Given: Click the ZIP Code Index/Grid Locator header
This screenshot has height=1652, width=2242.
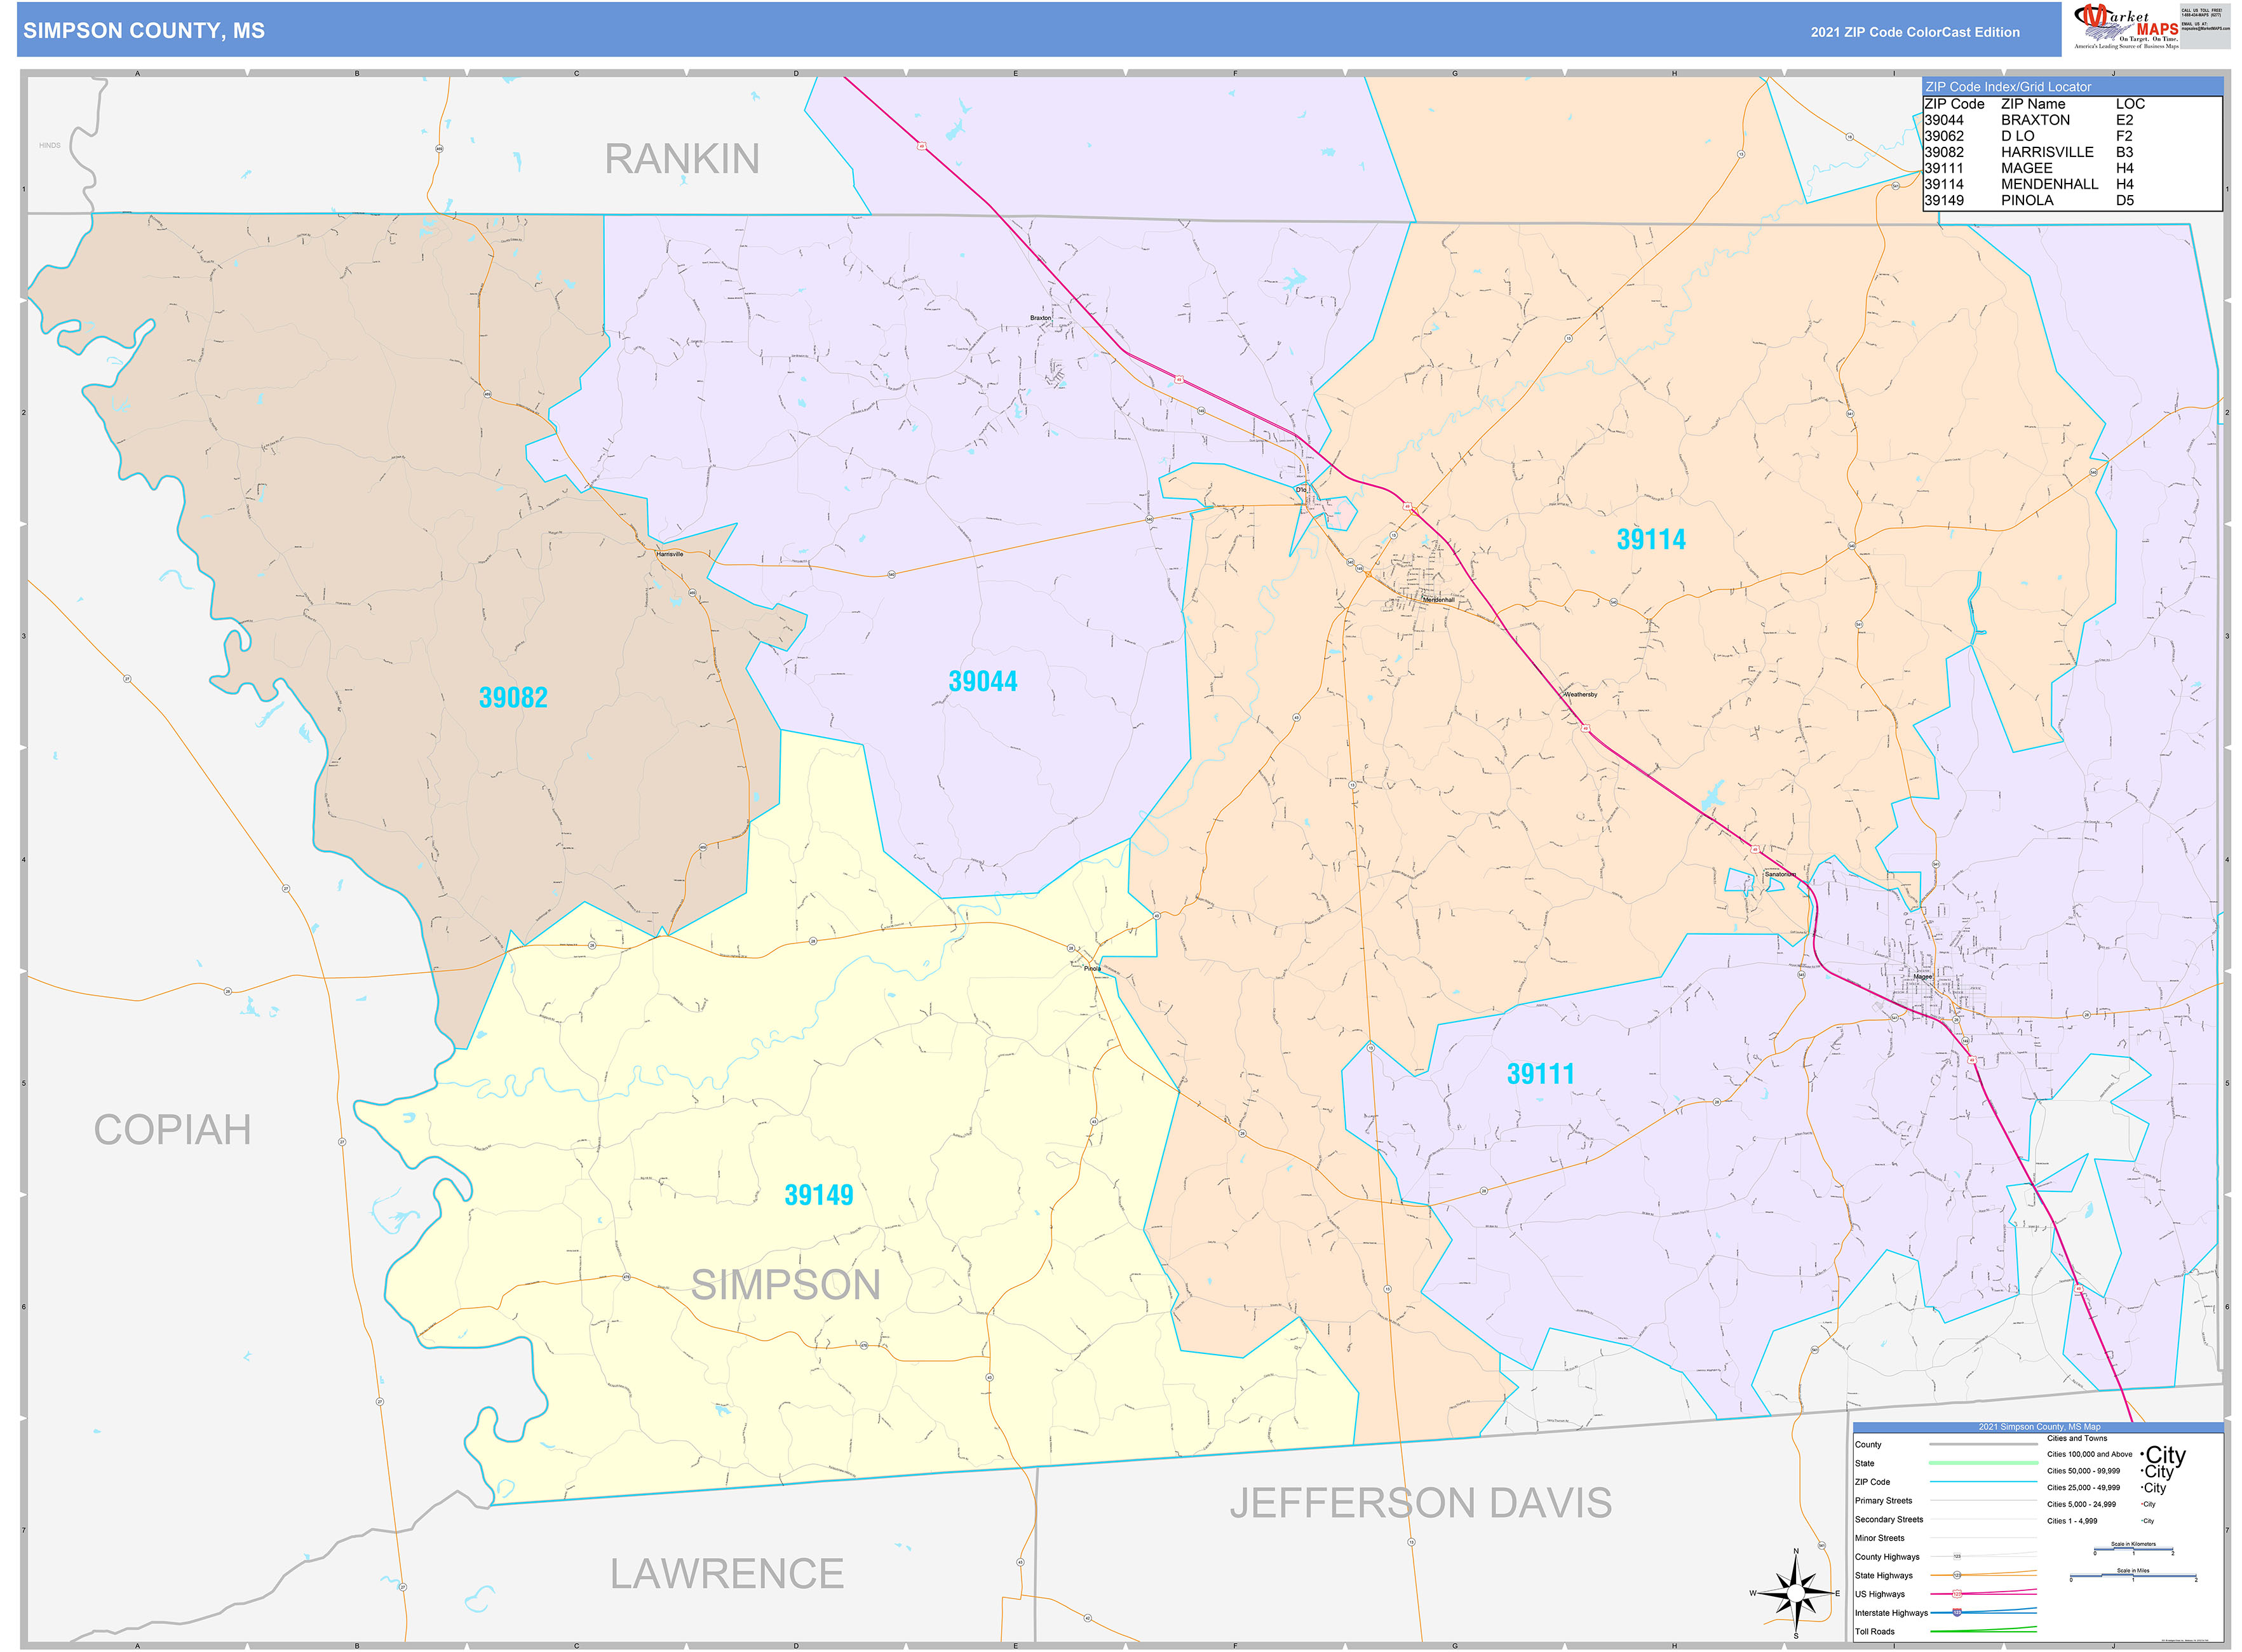Looking at the screenshot, I should [x=2072, y=87].
